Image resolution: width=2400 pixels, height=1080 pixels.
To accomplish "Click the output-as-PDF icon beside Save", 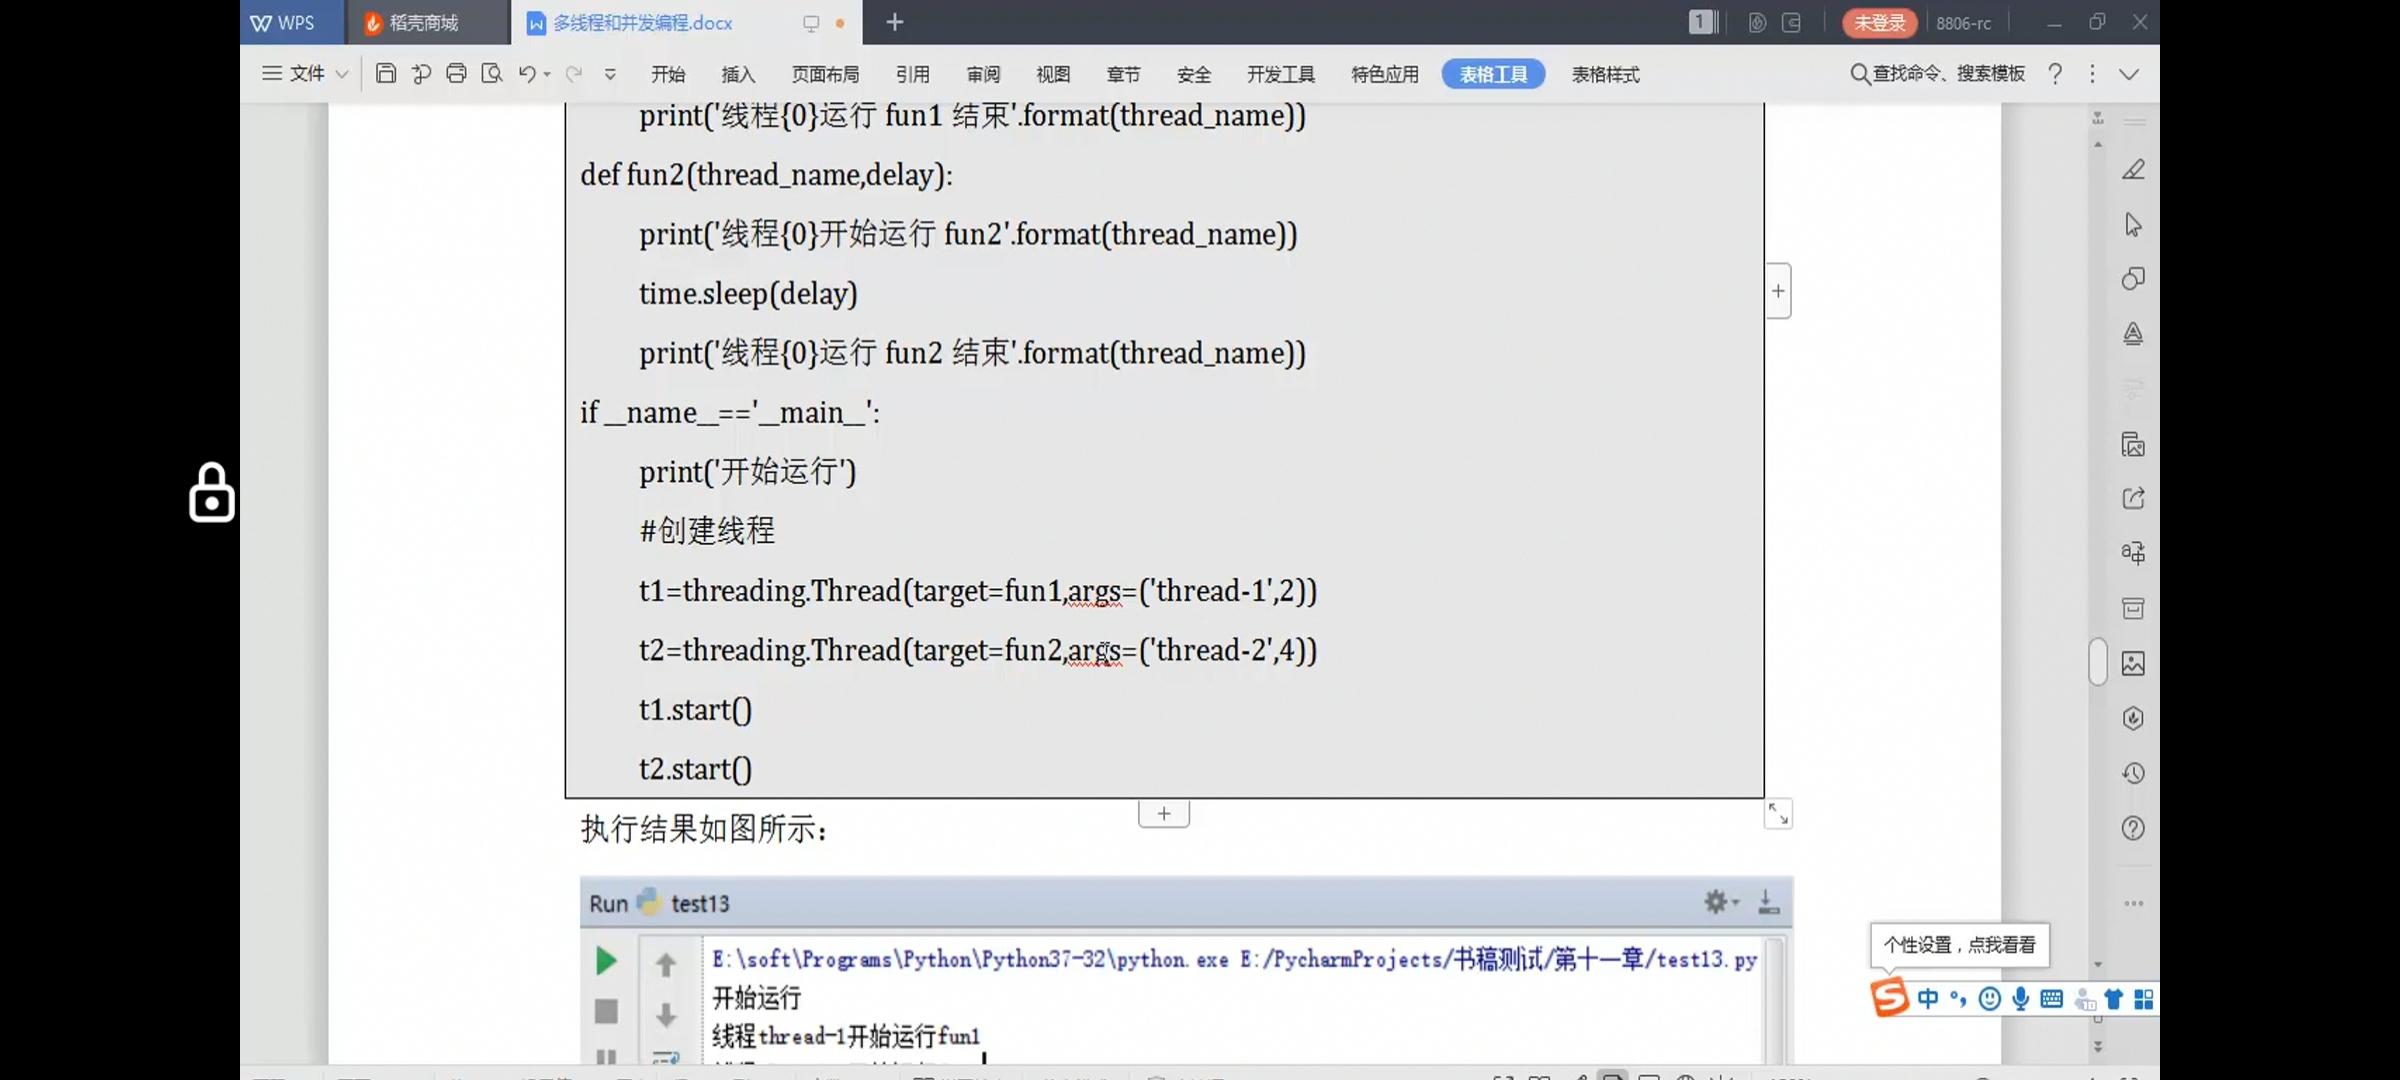I will (x=421, y=73).
